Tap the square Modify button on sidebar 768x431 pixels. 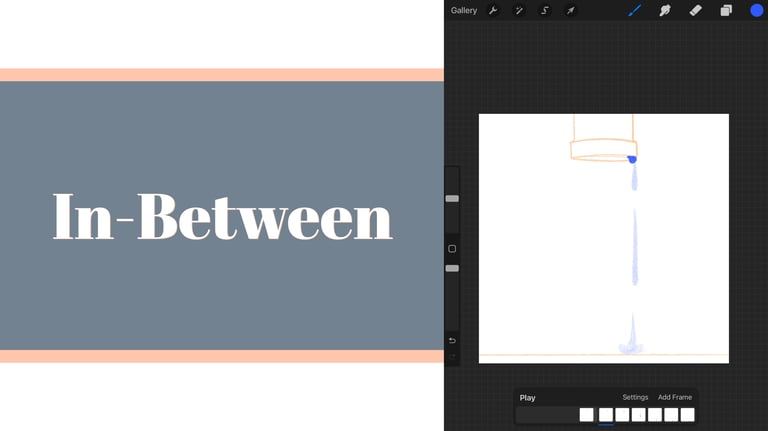click(452, 249)
